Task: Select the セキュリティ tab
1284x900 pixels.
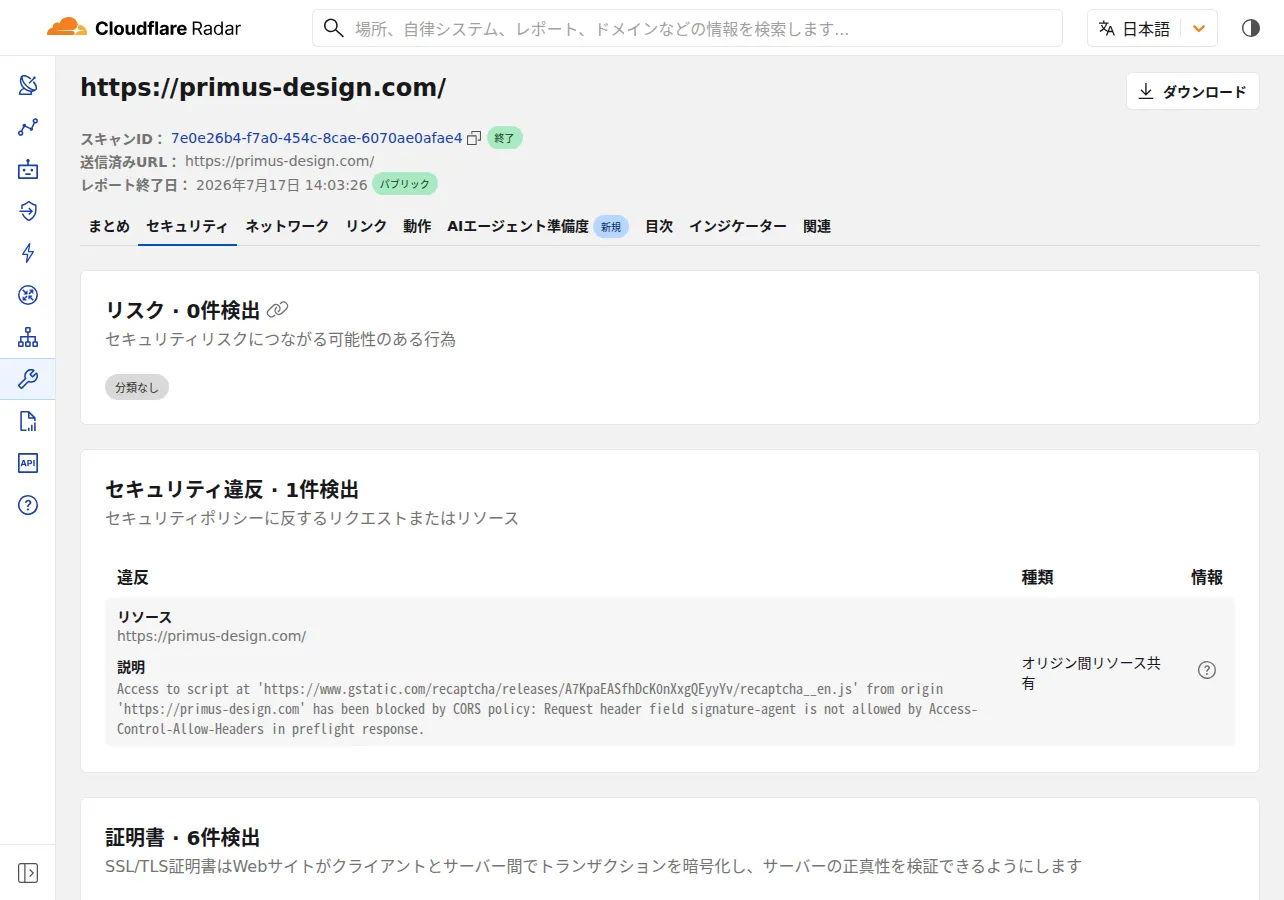Action: pos(188,226)
